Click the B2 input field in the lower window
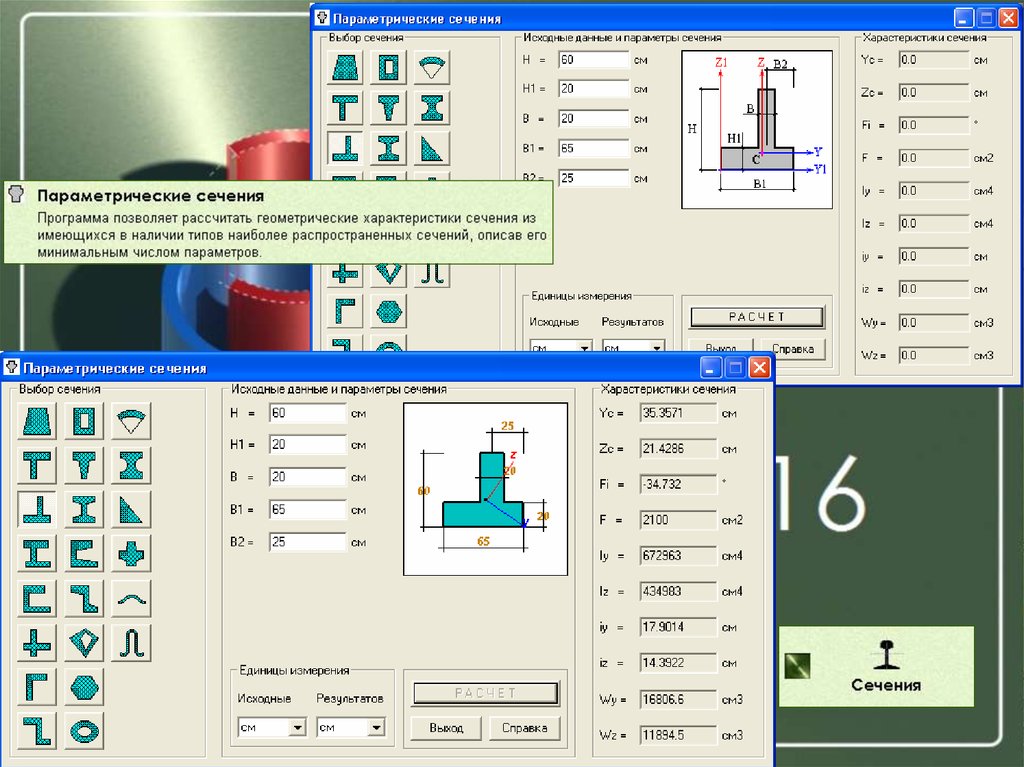 coord(307,542)
